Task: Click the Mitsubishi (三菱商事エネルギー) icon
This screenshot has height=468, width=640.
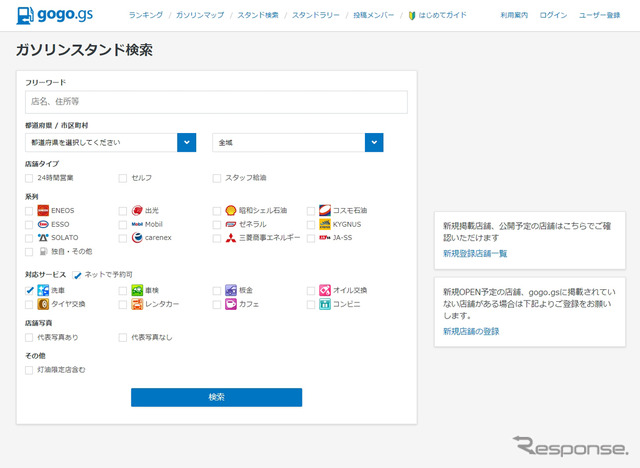Action: click(231, 238)
